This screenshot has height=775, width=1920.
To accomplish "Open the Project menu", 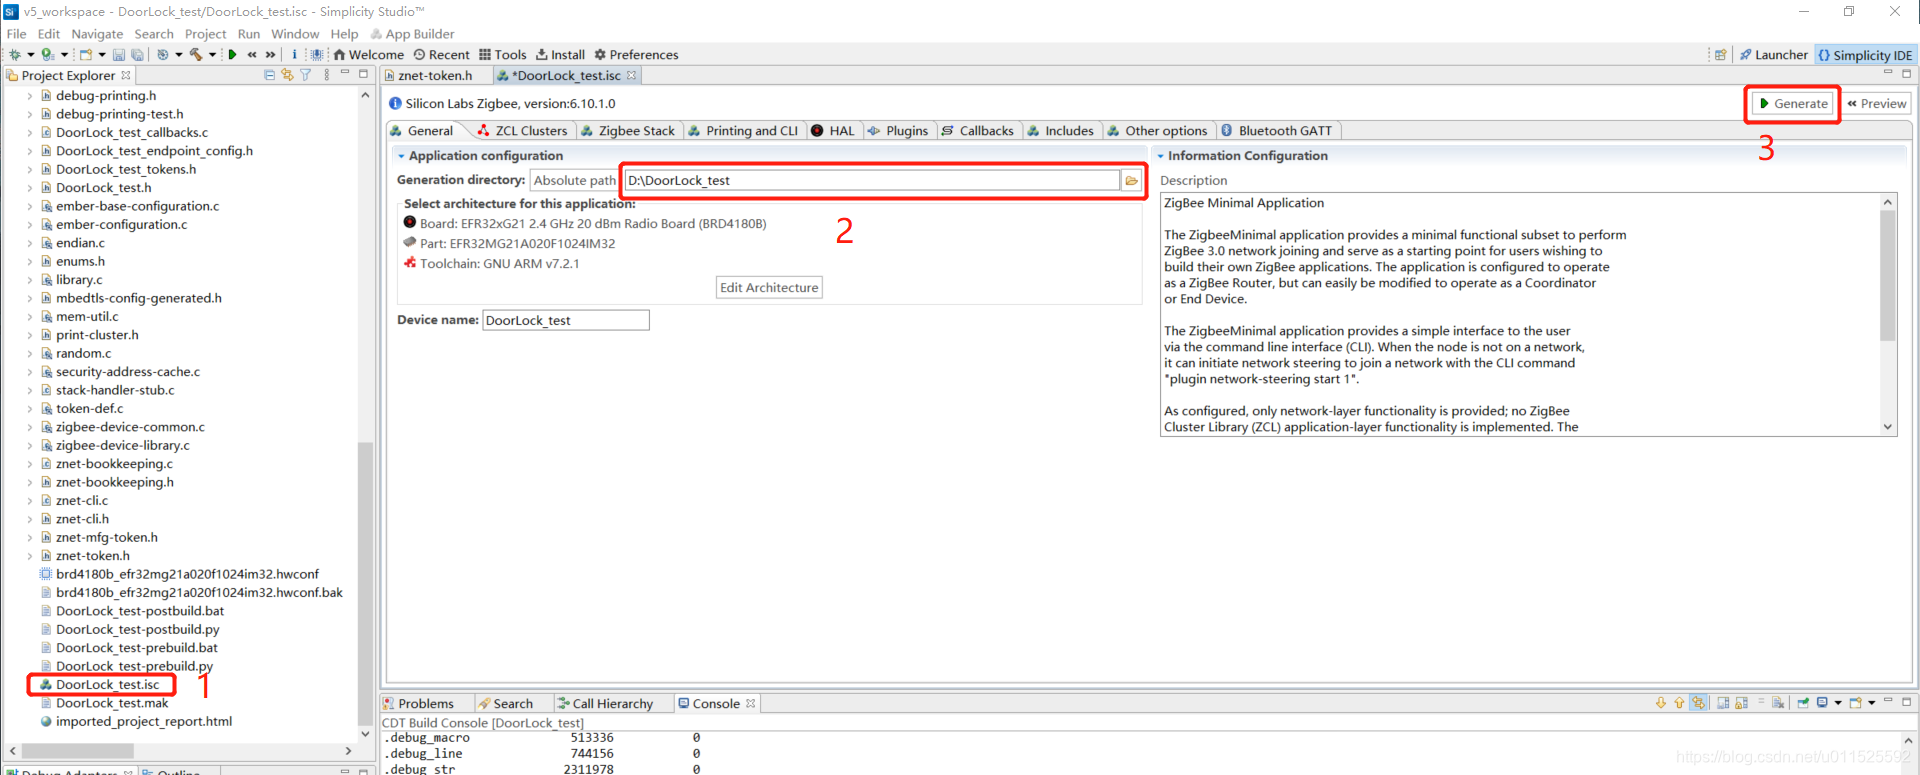I will click(205, 34).
